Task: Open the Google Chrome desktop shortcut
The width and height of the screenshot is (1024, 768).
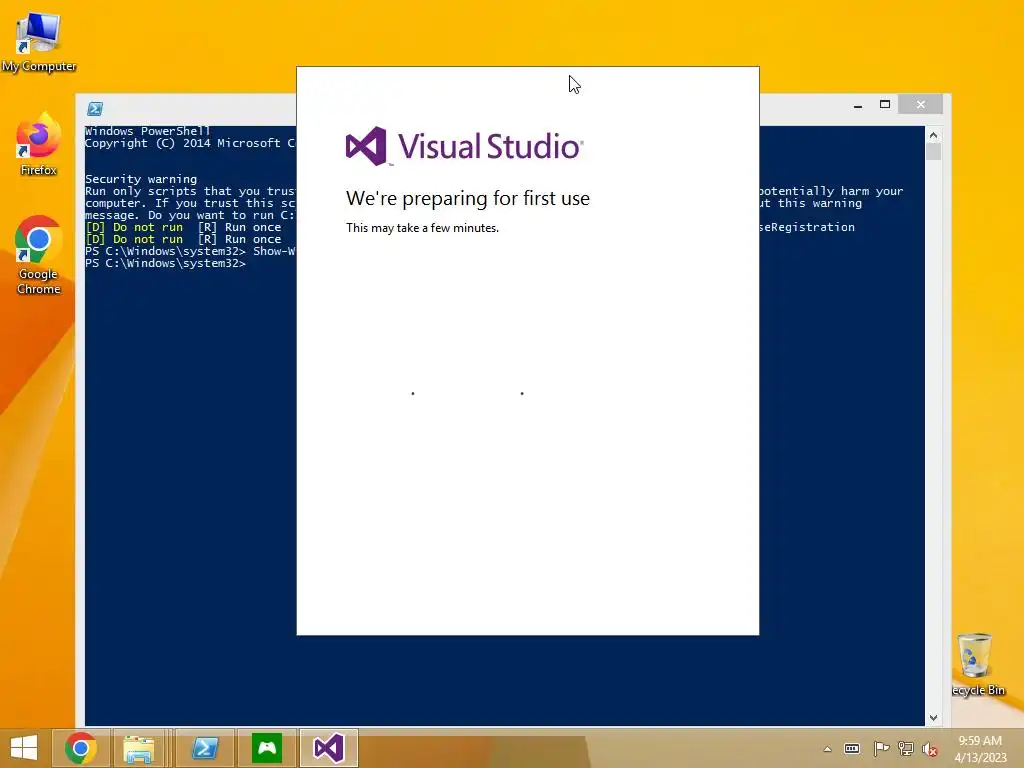Action: tap(39, 255)
